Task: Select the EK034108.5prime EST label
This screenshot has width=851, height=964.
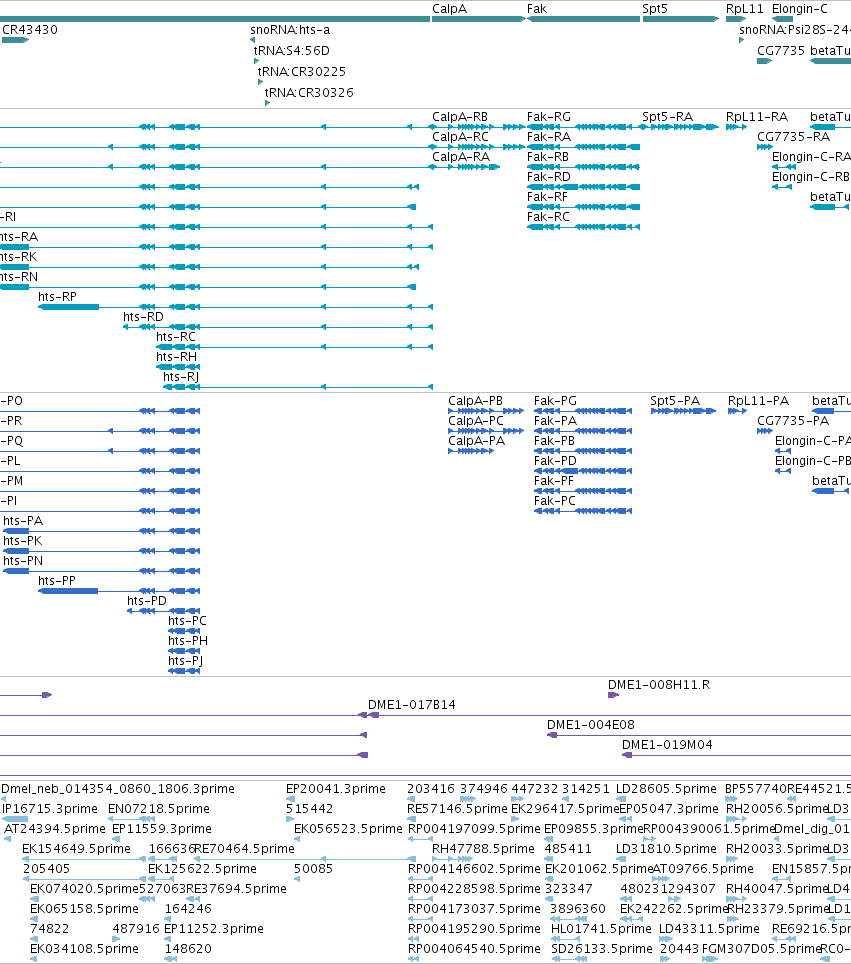Action: pos(84,949)
